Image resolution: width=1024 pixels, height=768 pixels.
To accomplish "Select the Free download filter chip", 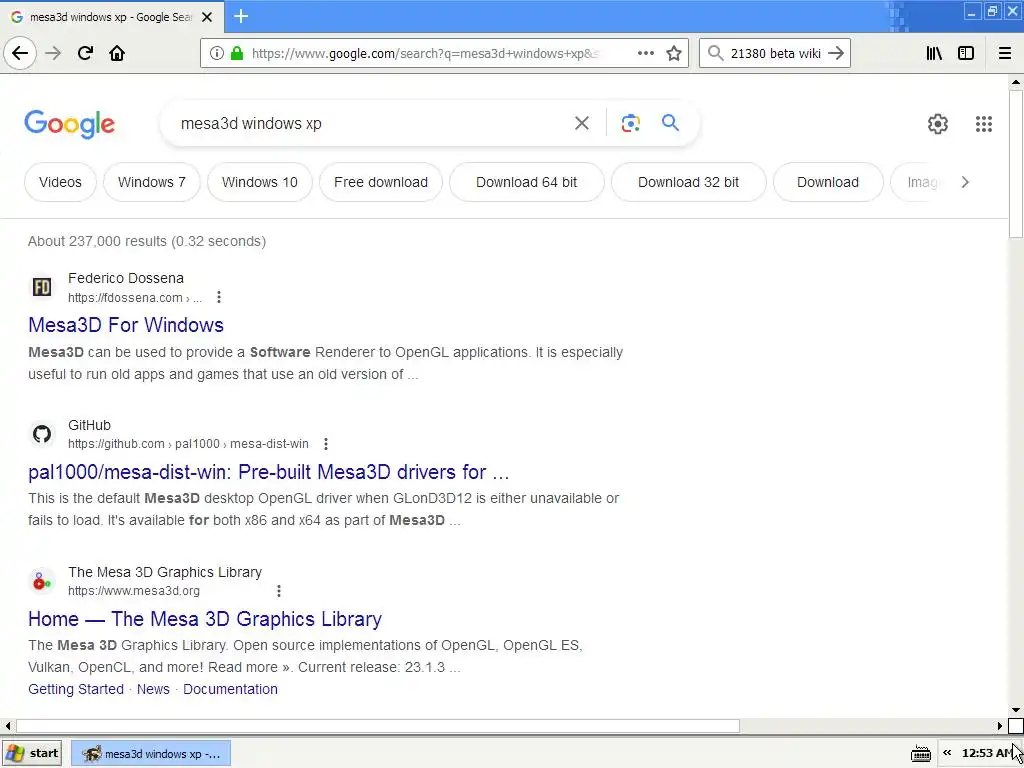I will click(x=381, y=182).
